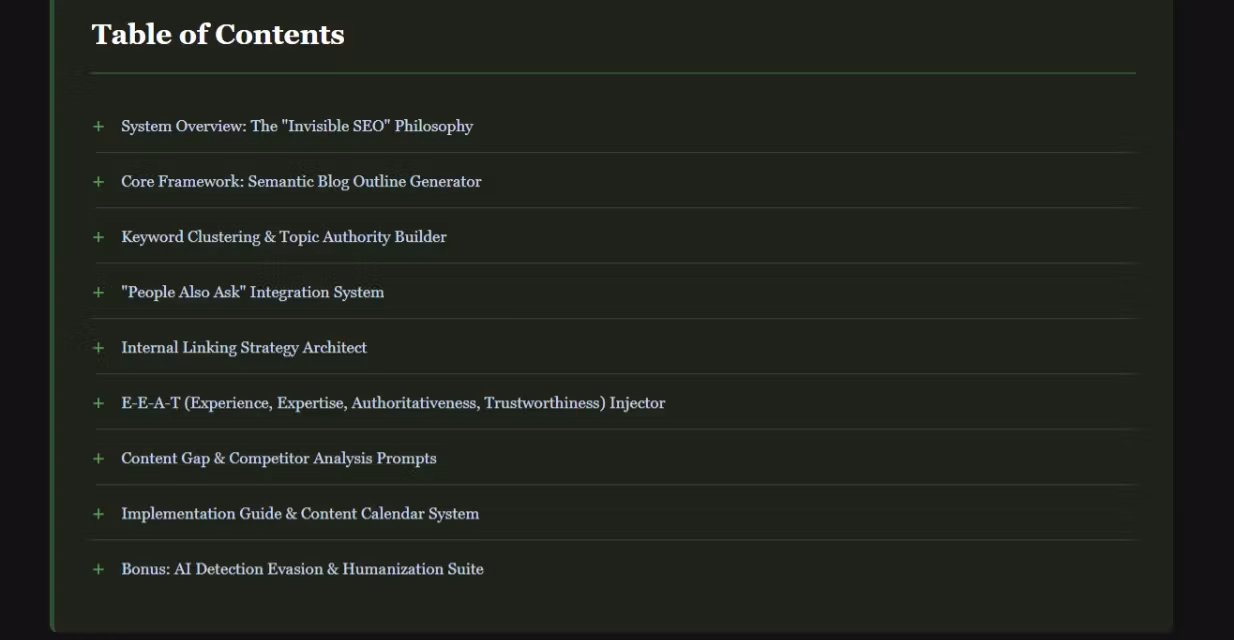Click plus icon beside Content Gap entry

(98, 459)
